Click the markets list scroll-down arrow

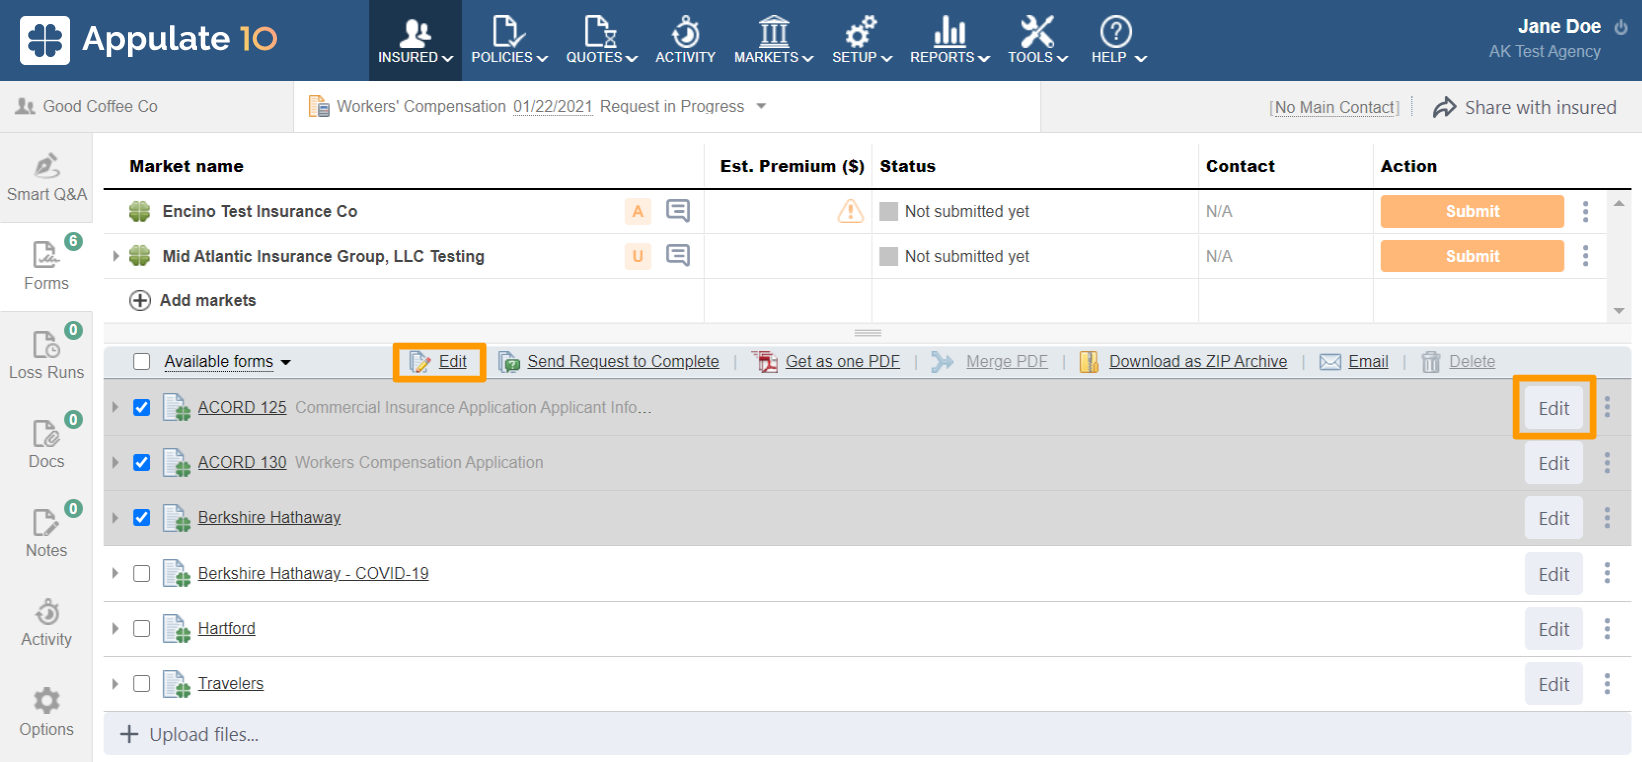click(1619, 311)
